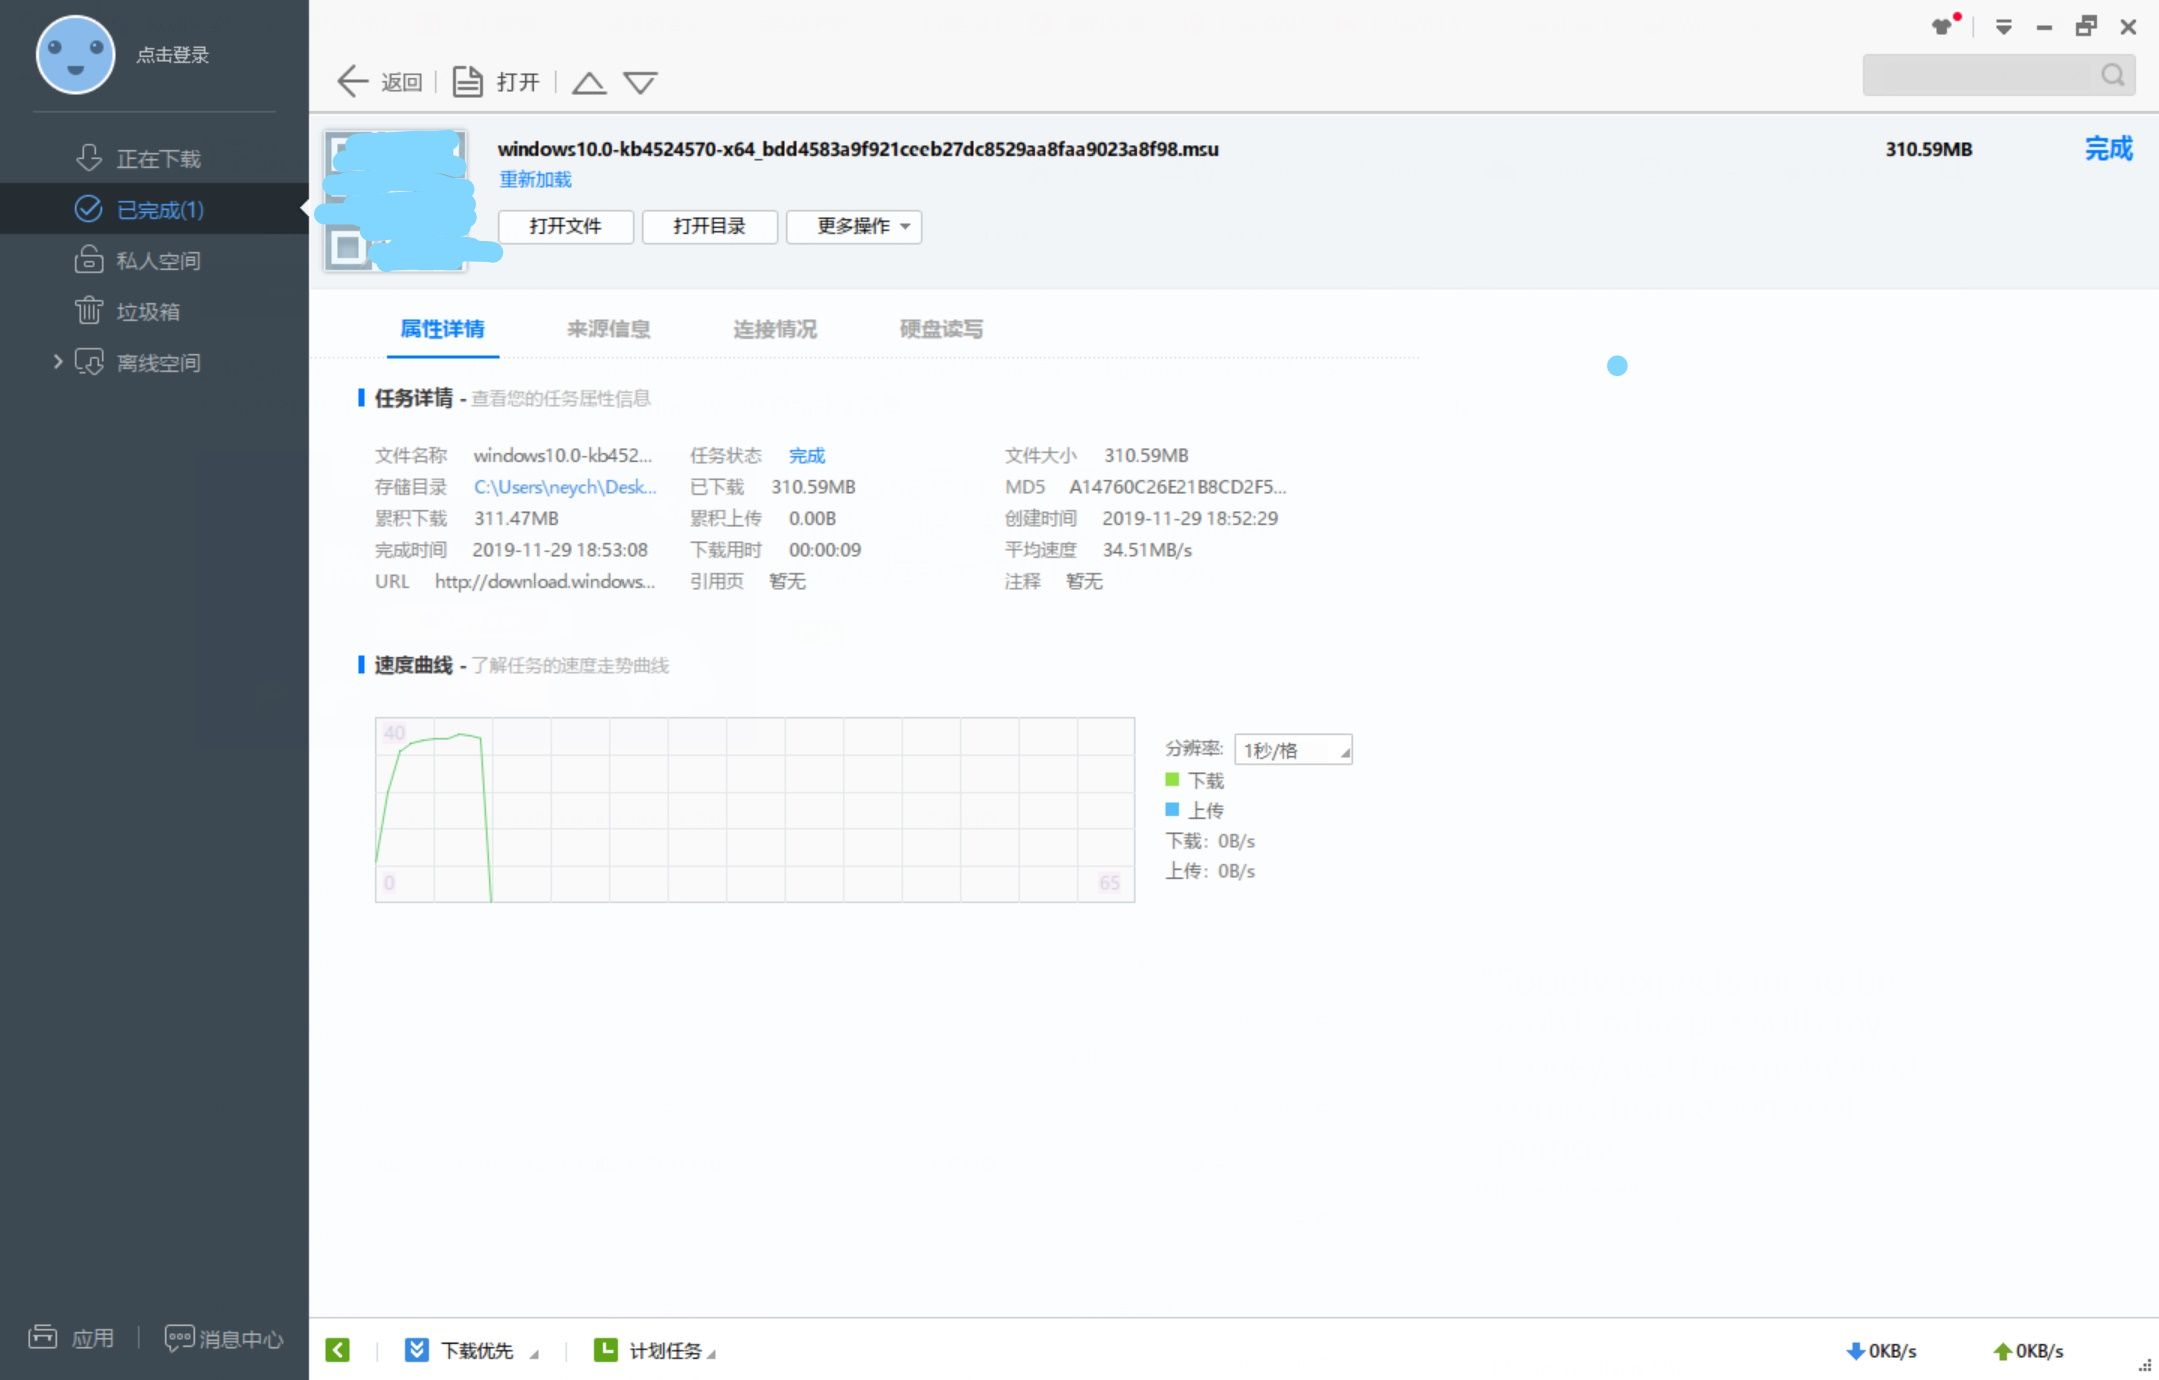The image size is (2159, 1380).
Task: Select the 属性详情 tab
Action: tap(442, 329)
